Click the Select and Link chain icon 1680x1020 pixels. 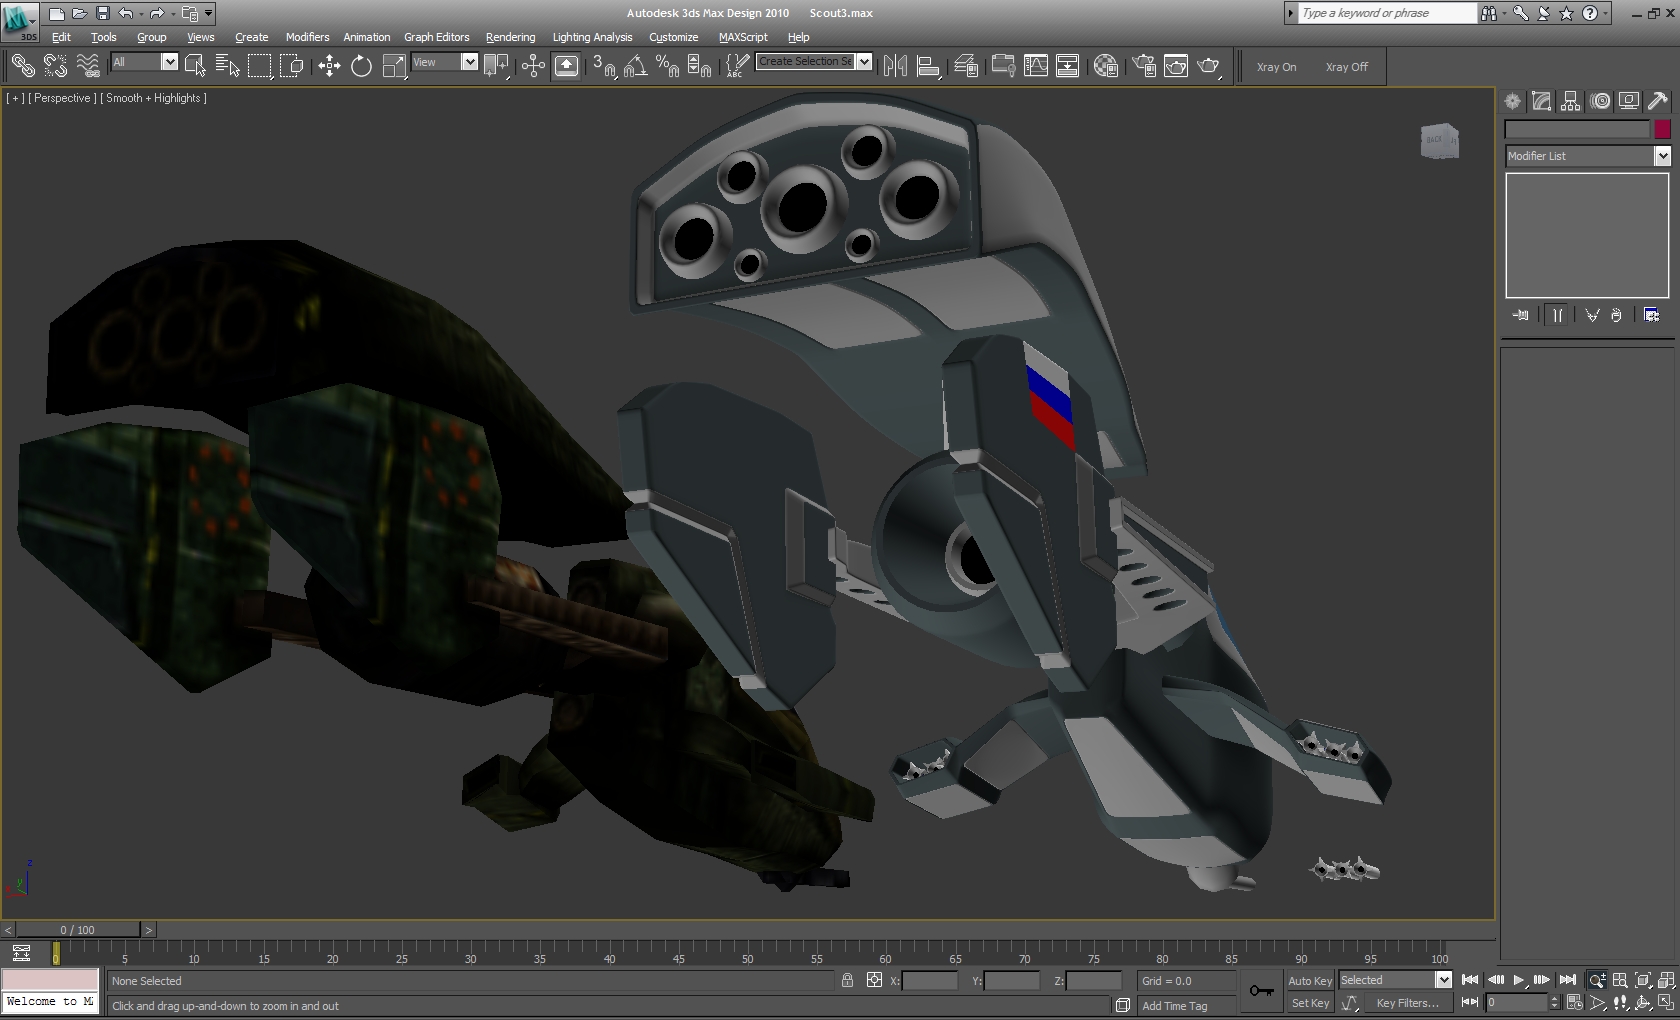coord(22,66)
